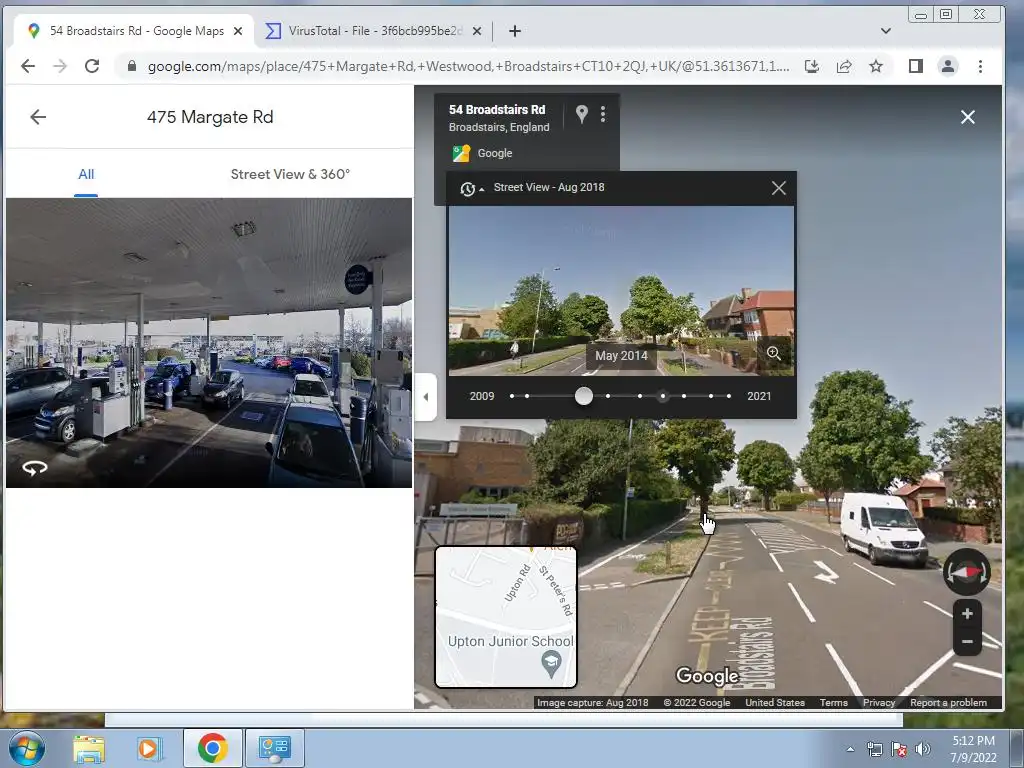Close the Street View date panel
Screen dimensions: 1024x768
pos(778,188)
